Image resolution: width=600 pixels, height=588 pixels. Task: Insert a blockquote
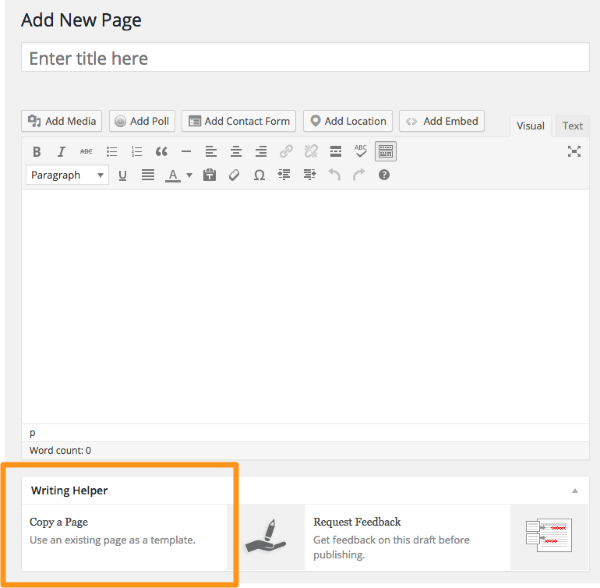(x=161, y=151)
